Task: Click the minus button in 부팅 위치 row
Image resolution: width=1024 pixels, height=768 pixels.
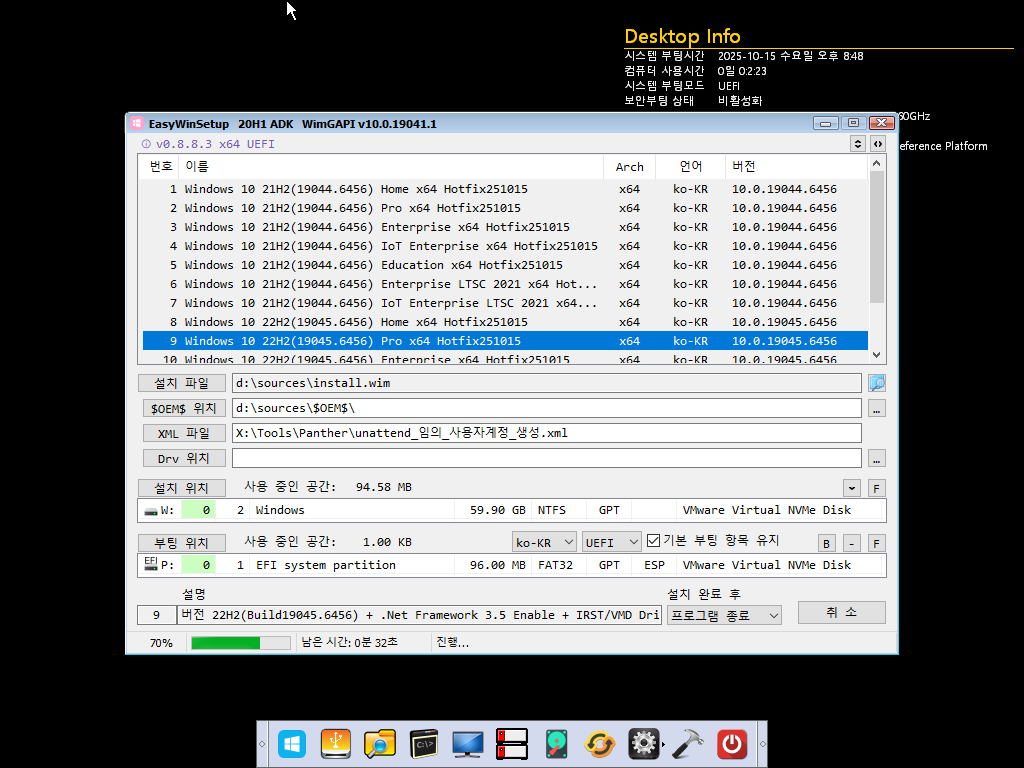Action: point(851,543)
